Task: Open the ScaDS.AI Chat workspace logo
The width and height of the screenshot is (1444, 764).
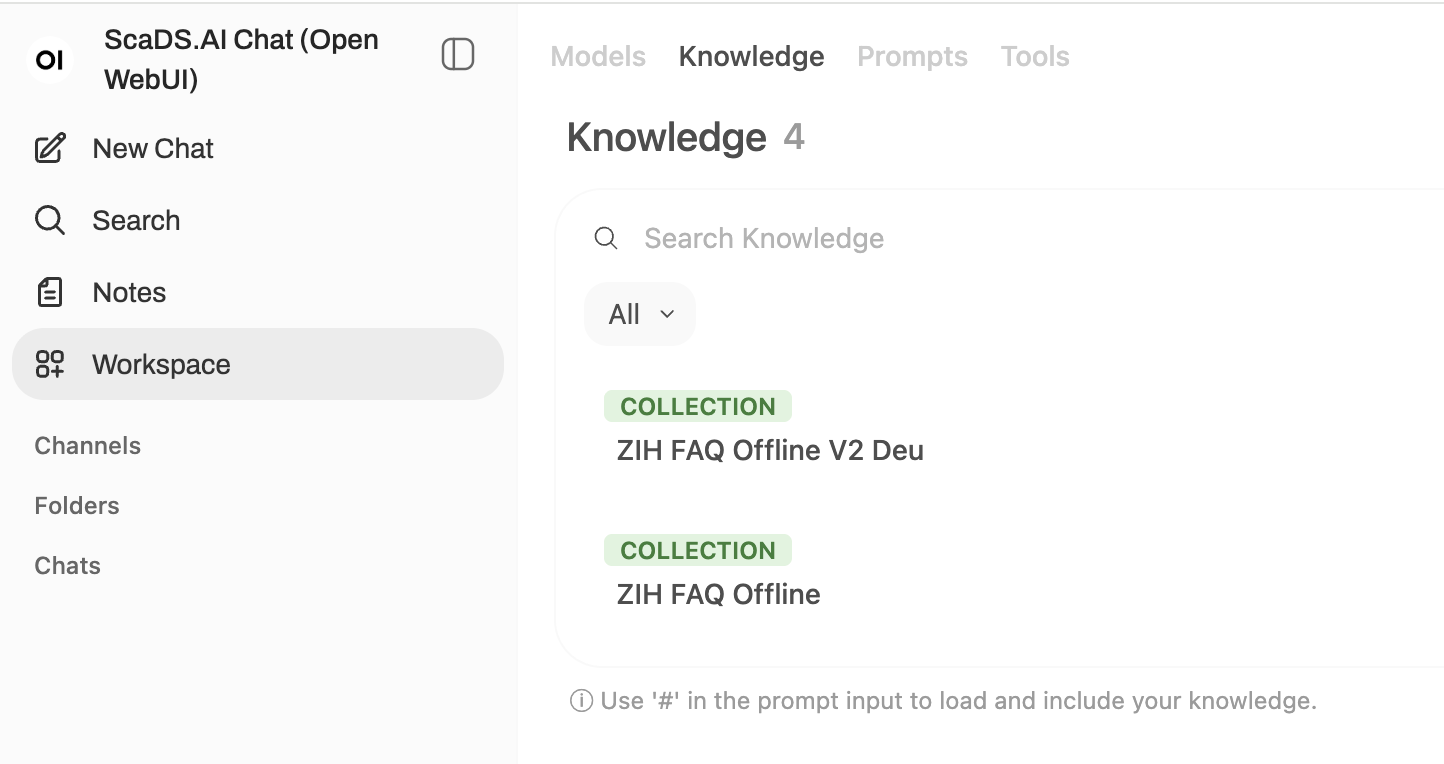Action: (x=50, y=60)
